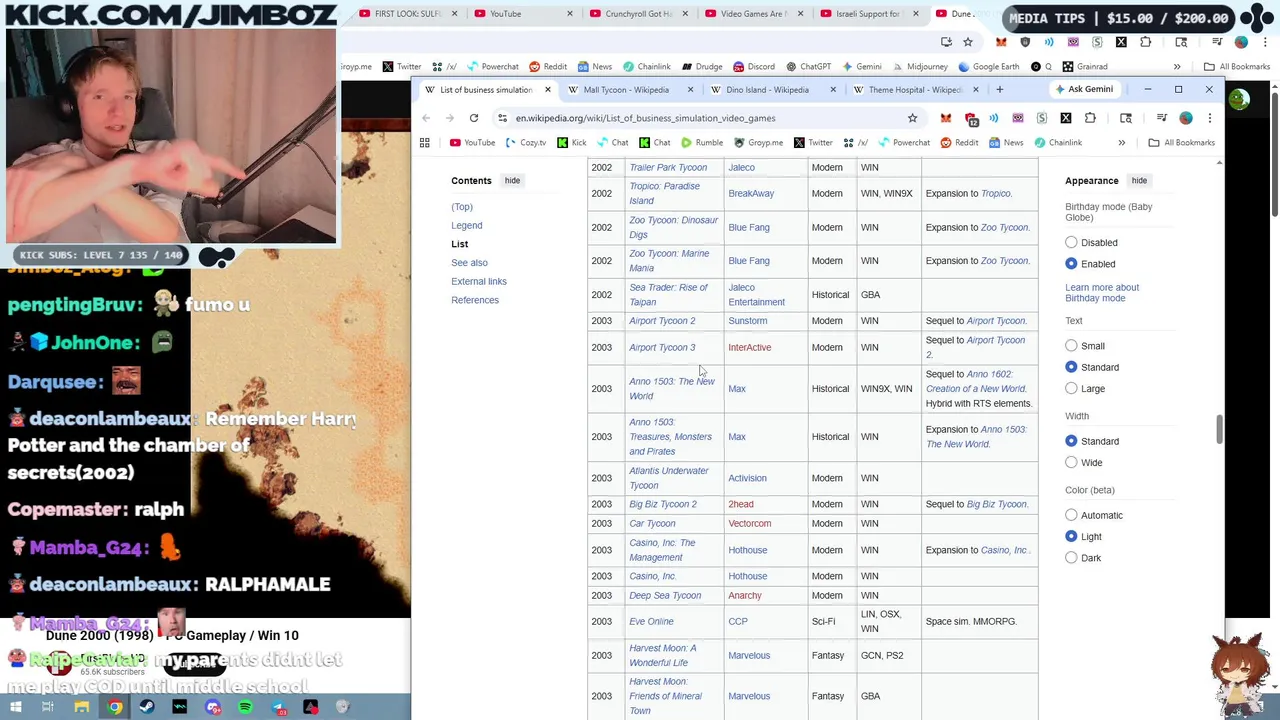The height and width of the screenshot is (720, 1280).
Task: Open All Bookmarks folder in front window
Action: click(1182, 143)
